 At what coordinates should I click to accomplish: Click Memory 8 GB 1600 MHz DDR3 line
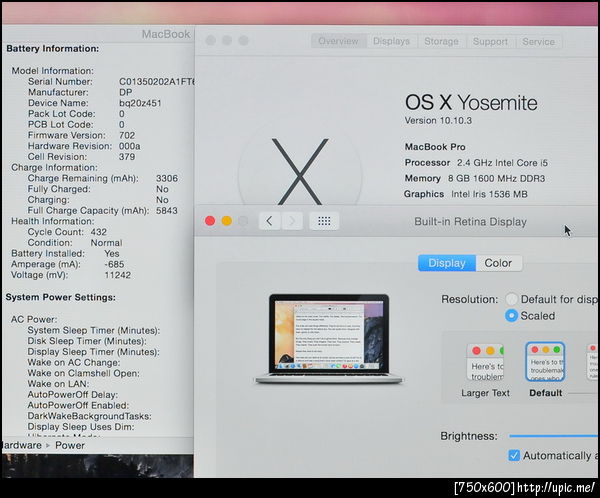pos(475,178)
